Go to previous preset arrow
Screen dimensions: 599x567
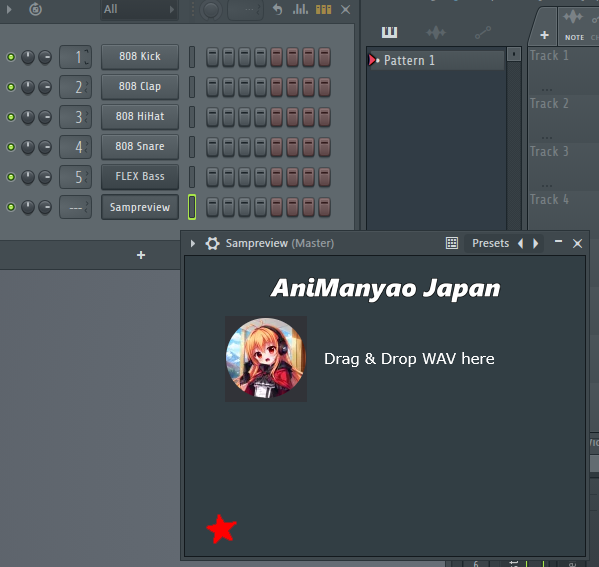point(521,243)
